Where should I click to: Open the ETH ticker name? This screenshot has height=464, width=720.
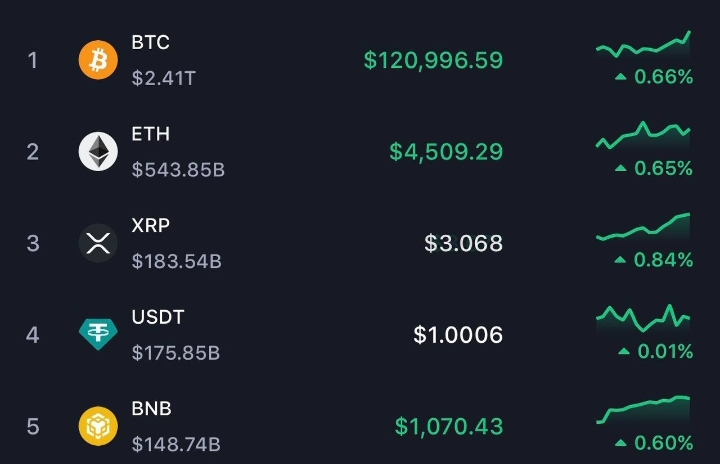click(151, 134)
